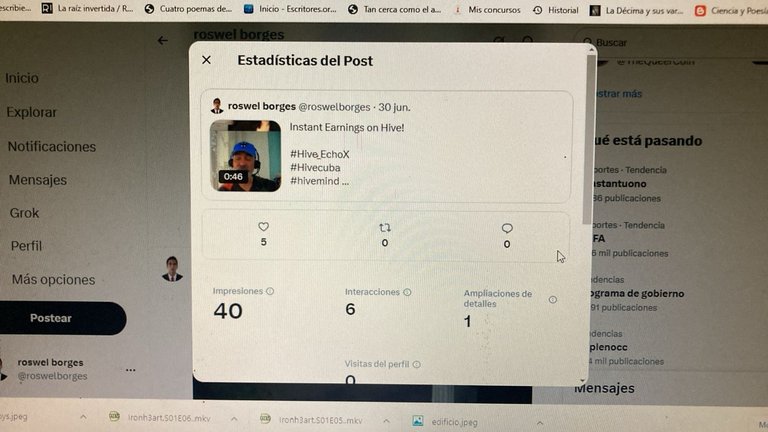Open Visitas del perfil info icon

[x=416, y=364]
